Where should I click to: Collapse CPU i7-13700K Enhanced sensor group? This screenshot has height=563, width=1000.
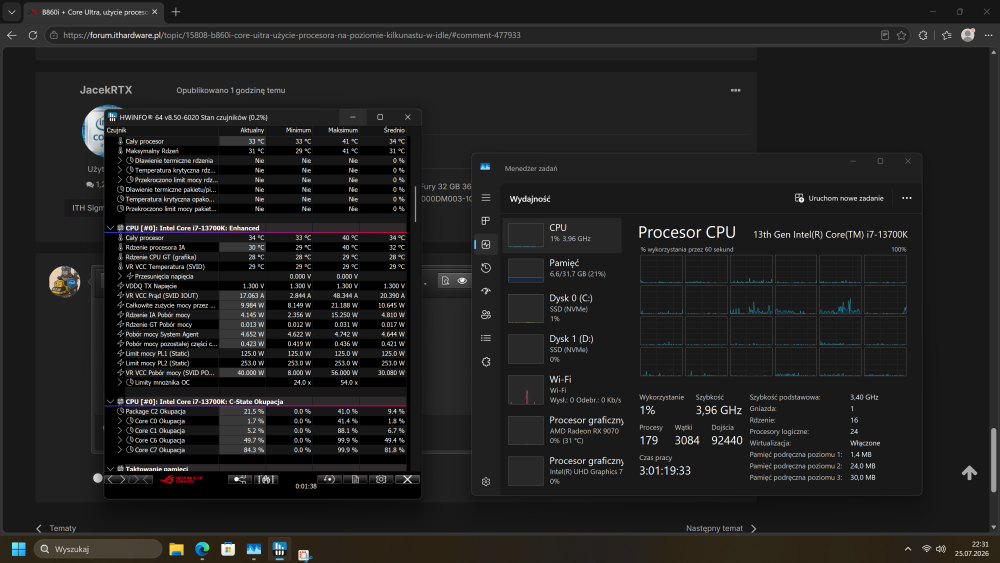coord(110,228)
